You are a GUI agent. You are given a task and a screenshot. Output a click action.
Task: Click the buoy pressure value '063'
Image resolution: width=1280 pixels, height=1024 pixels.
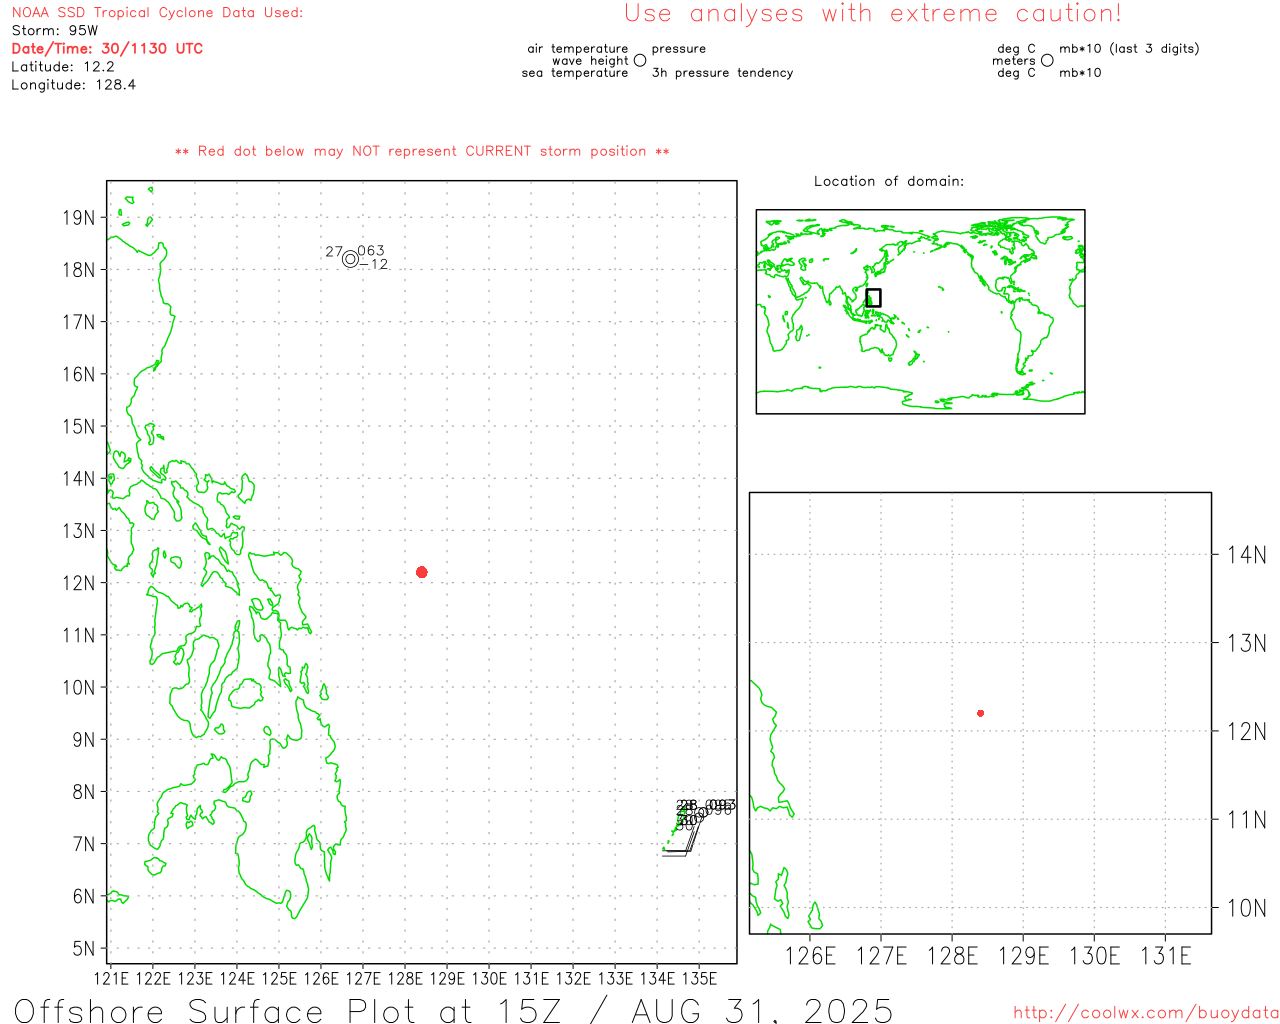click(x=371, y=251)
